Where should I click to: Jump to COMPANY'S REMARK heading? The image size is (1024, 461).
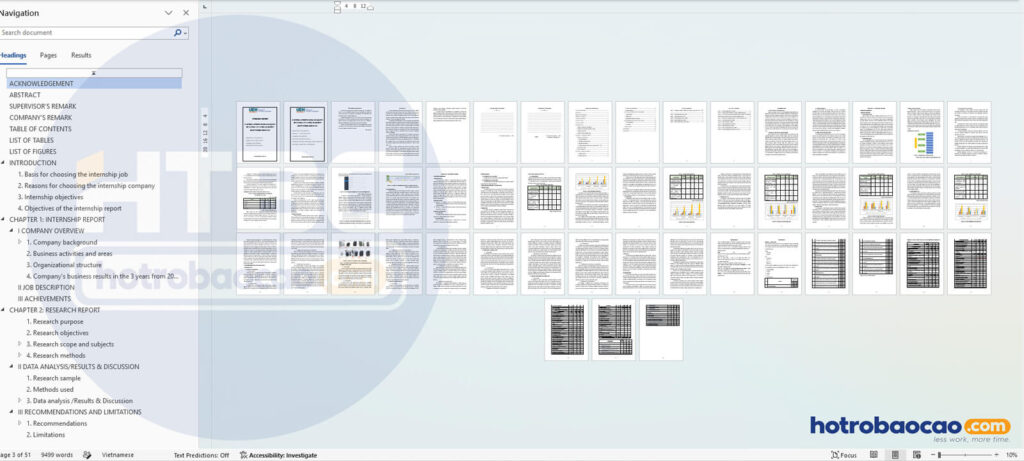click(x=40, y=118)
